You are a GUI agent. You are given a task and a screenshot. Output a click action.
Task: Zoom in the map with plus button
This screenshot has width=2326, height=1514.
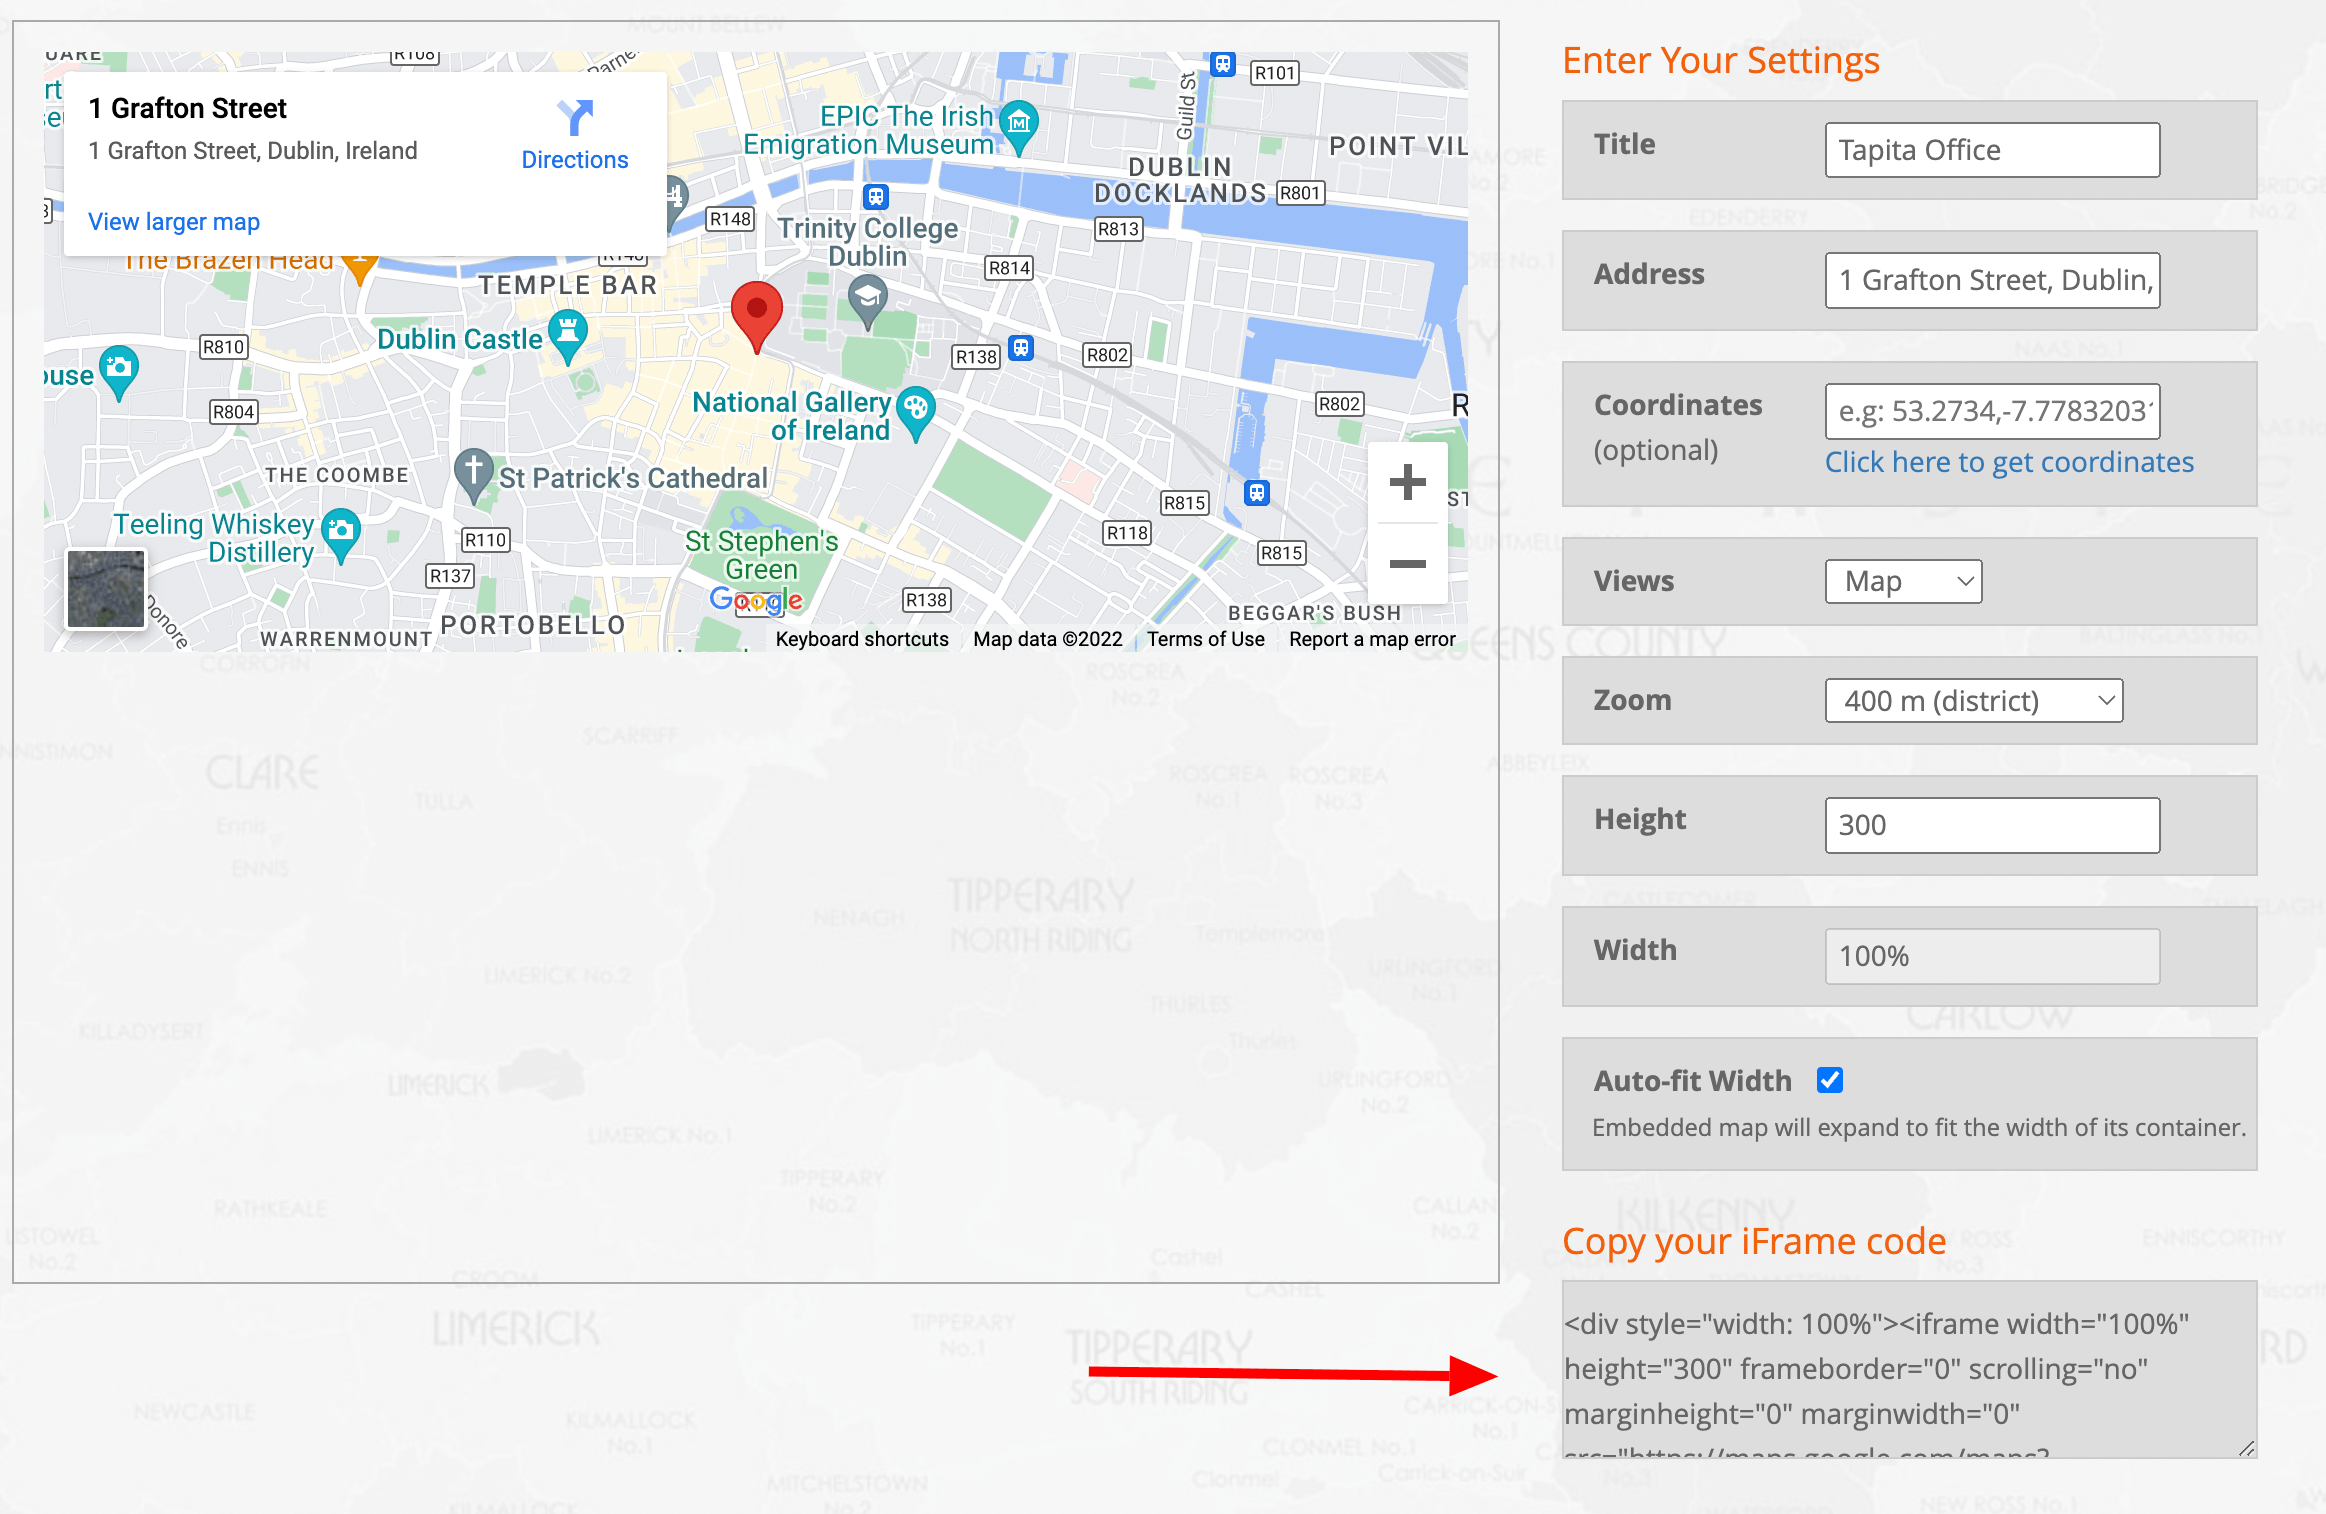pos(1407,482)
